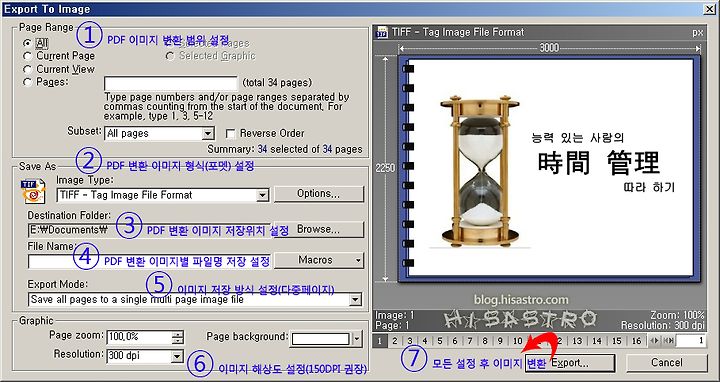Viewport: 720px width, 382px height.
Task: Switch to page tab 1 in preview
Action: (x=379, y=341)
